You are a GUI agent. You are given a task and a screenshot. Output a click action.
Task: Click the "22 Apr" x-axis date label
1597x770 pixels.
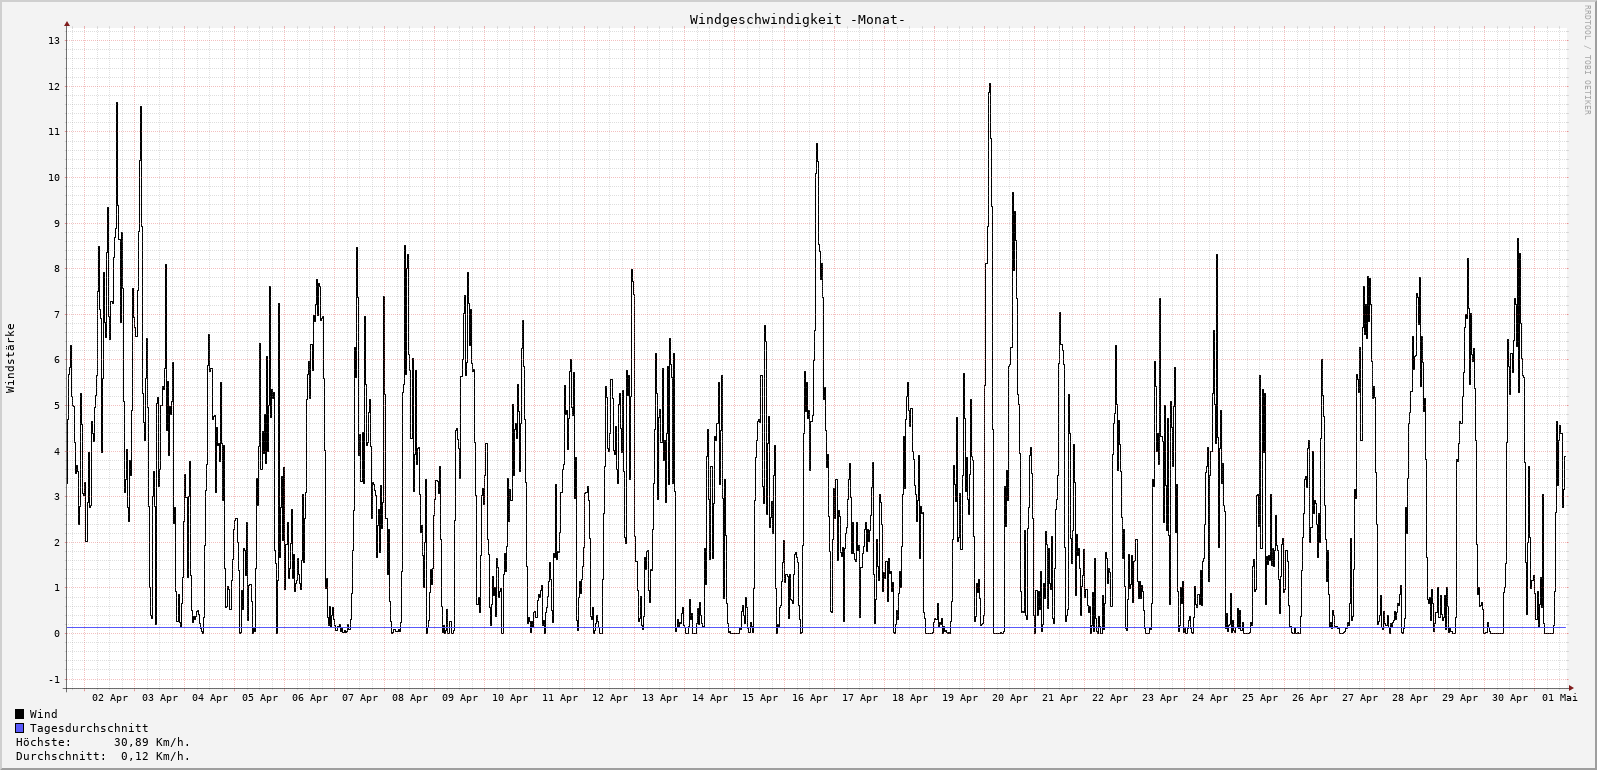(x=1110, y=698)
